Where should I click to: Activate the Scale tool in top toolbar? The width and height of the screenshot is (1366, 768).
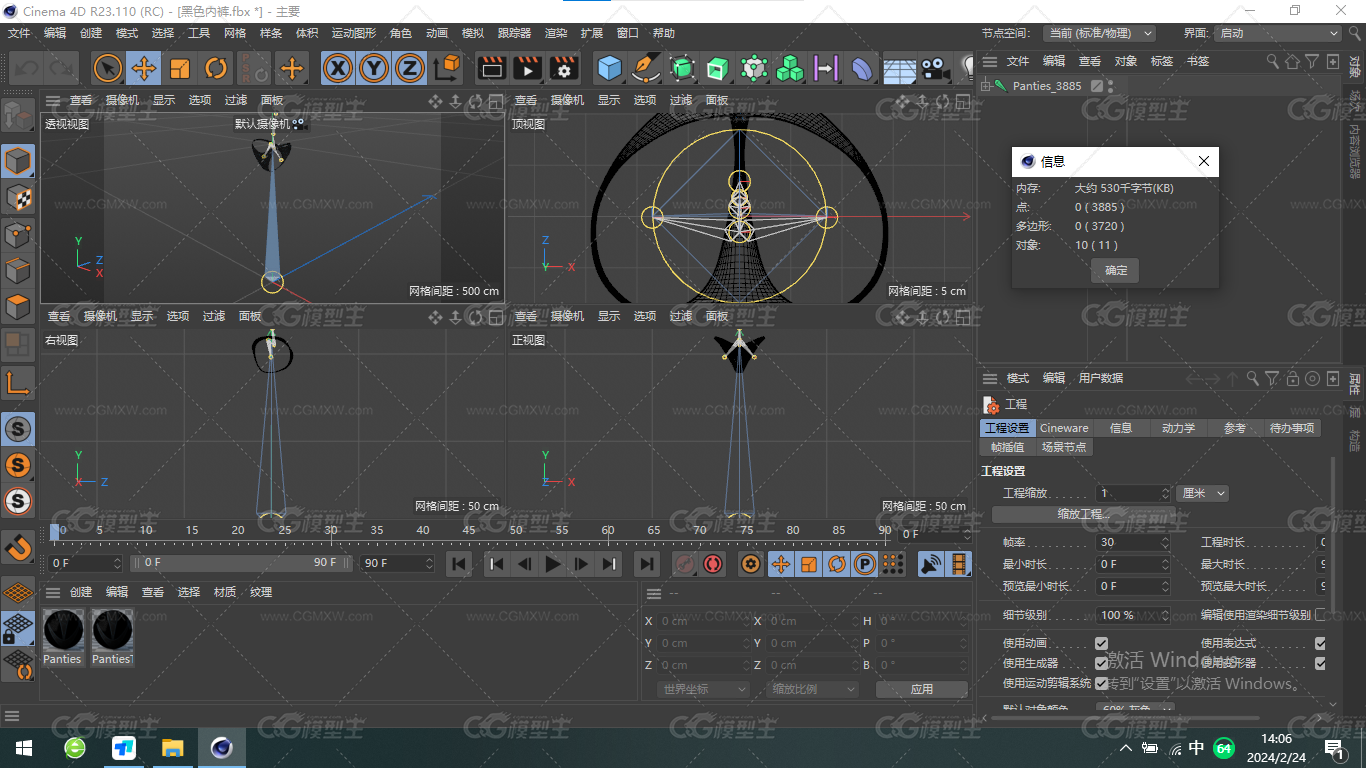(x=180, y=68)
